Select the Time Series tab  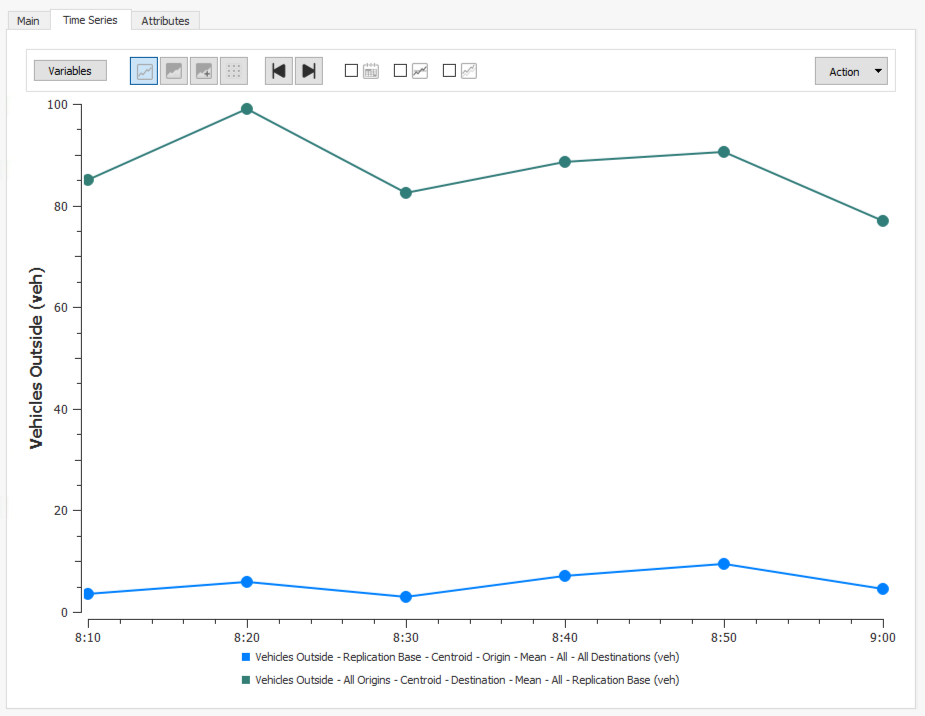90,19
